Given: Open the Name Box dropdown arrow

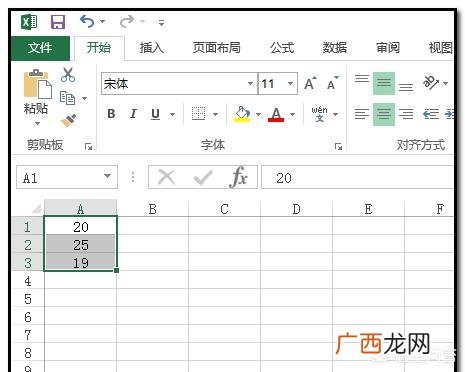Looking at the screenshot, I should pos(107,176).
